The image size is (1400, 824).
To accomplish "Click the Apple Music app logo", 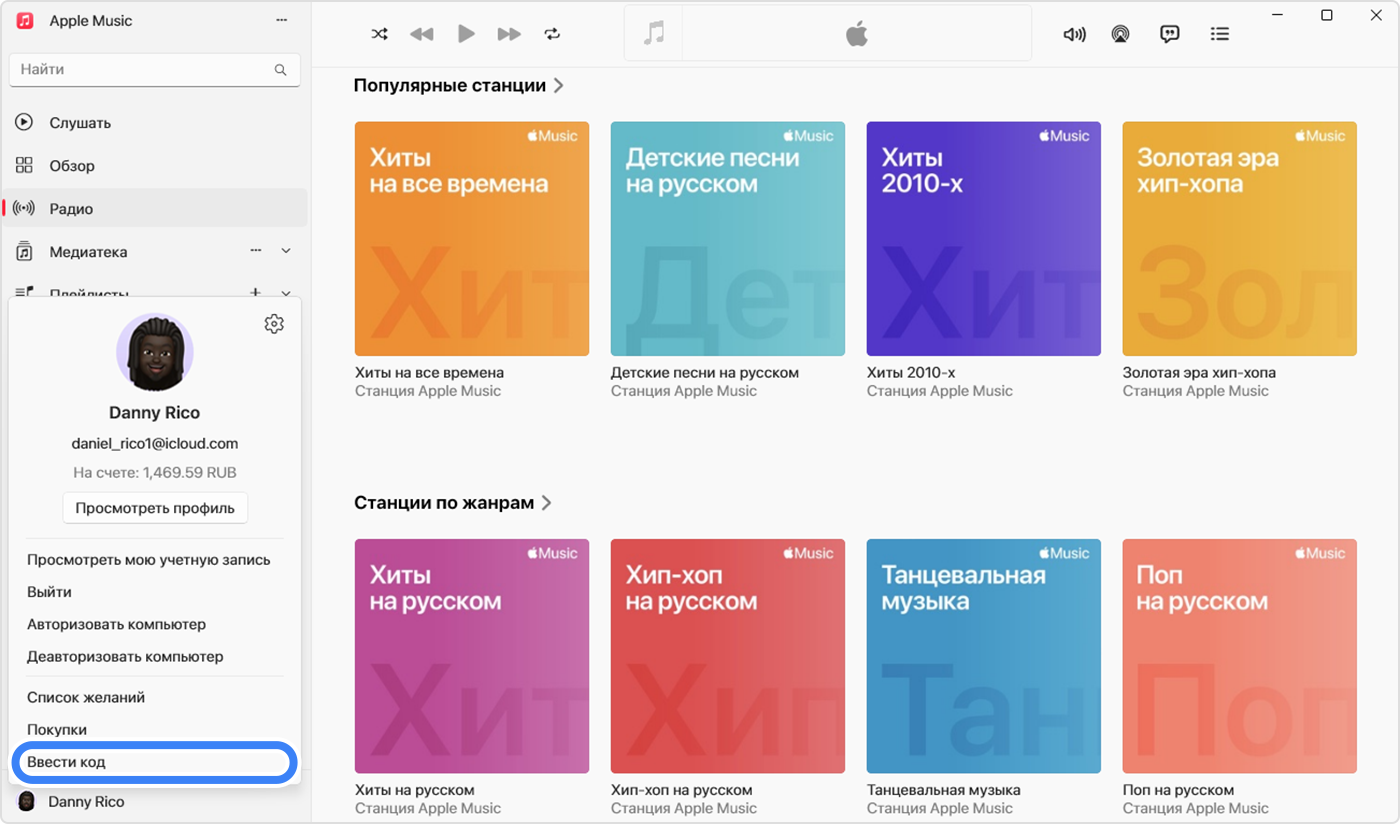I will (x=25, y=21).
